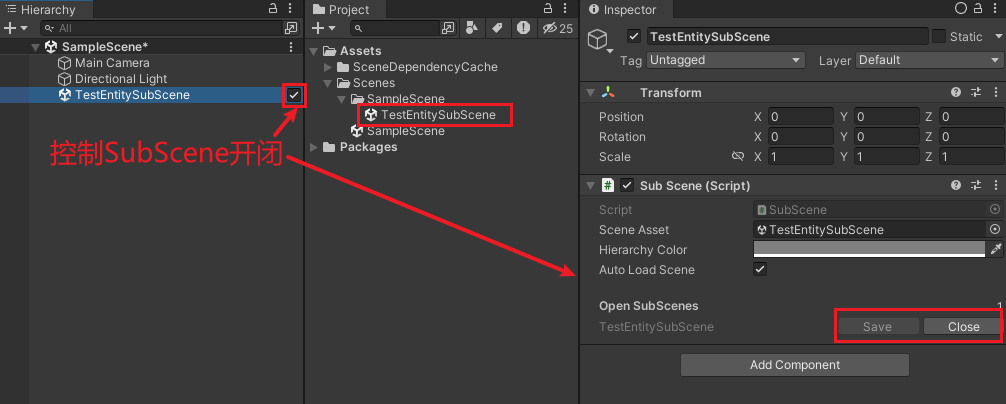1006x404 pixels.
Task: Open the Hierarchy search window icon
Action: pyautogui.click(x=291, y=28)
